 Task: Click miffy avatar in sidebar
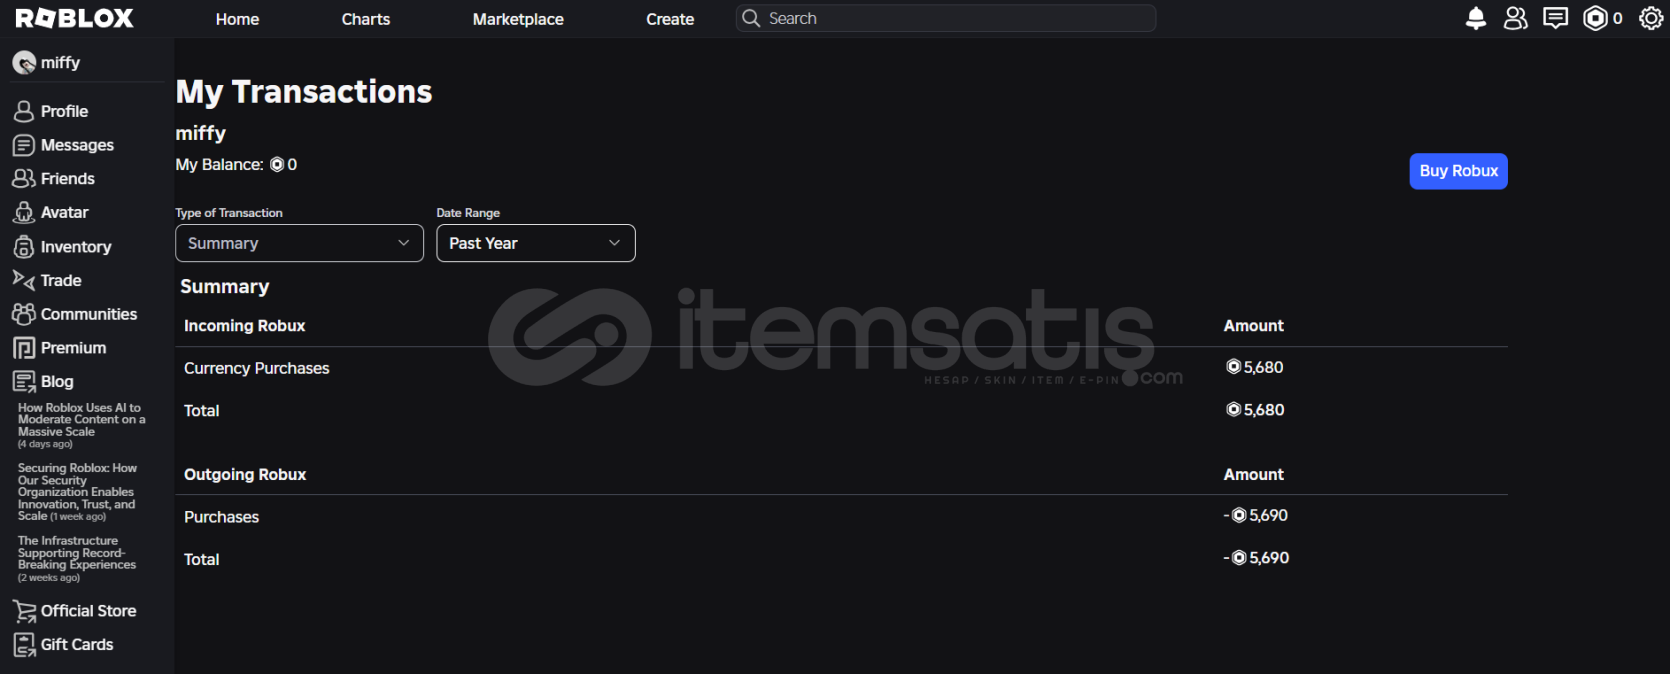[x=24, y=63]
